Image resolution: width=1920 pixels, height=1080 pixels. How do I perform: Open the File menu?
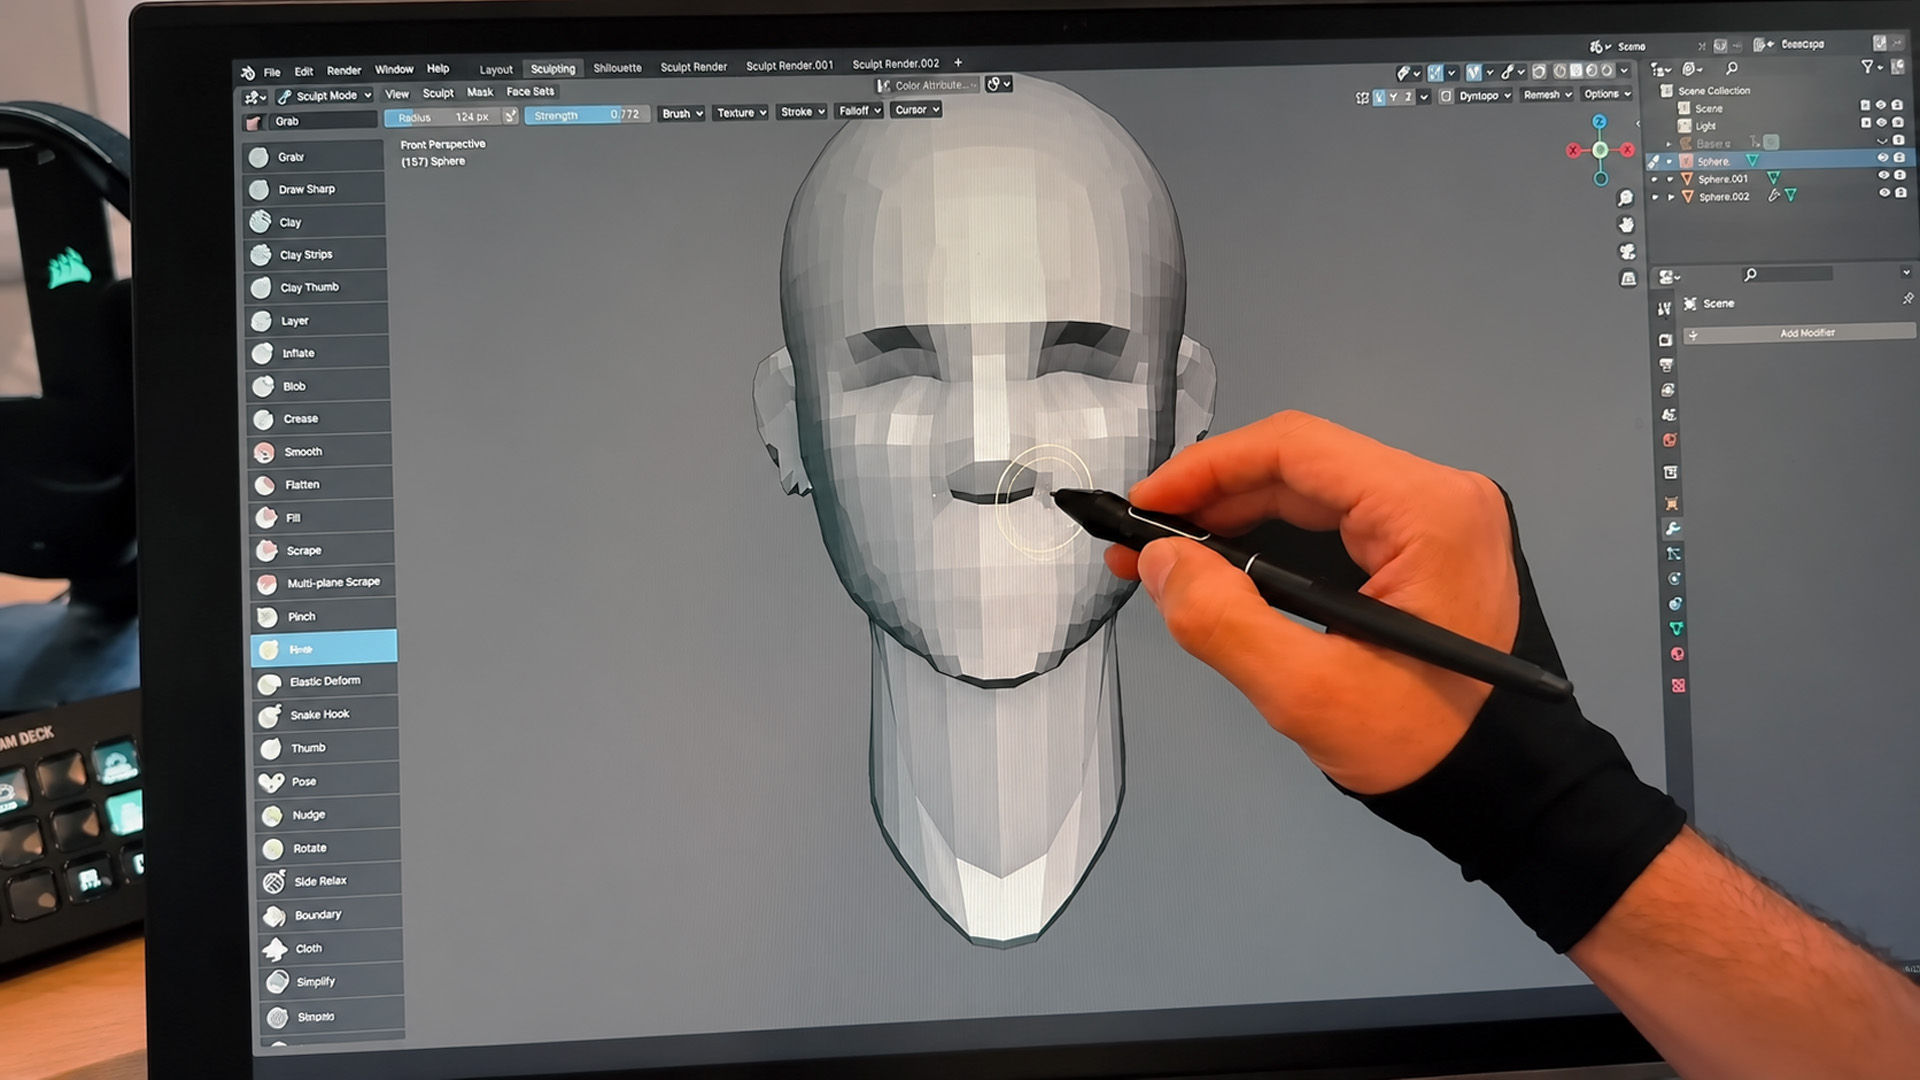click(x=272, y=72)
